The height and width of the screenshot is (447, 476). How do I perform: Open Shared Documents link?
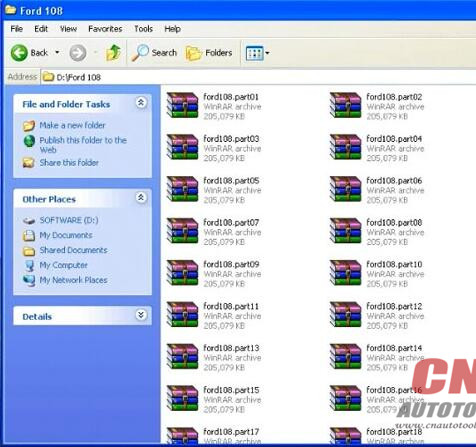[x=73, y=250]
